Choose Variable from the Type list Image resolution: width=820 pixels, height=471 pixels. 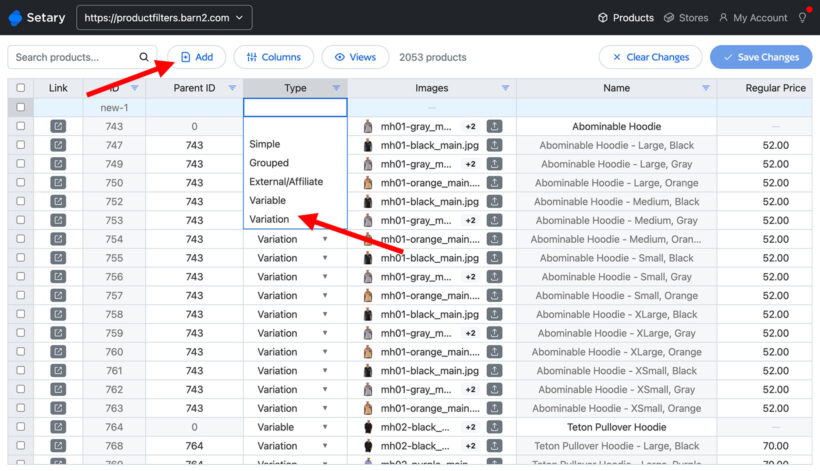click(295, 201)
